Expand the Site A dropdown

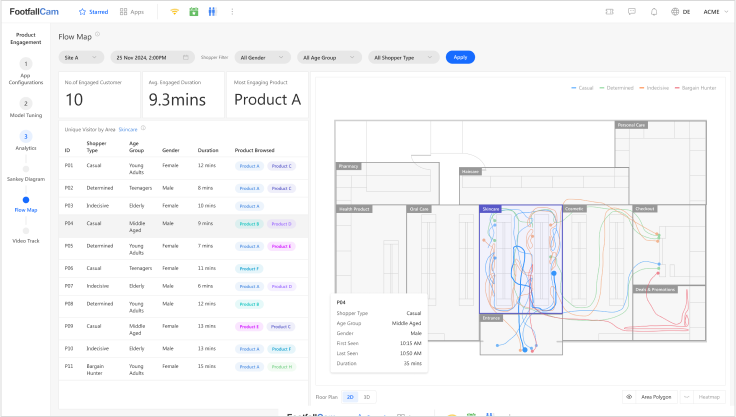pyautogui.click(x=81, y=57)
